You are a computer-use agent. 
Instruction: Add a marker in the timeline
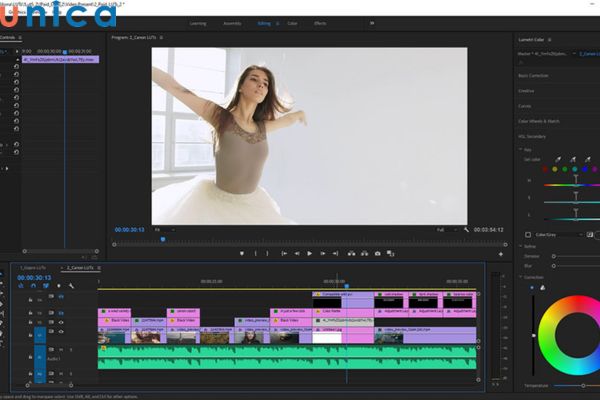coord(59,286)
